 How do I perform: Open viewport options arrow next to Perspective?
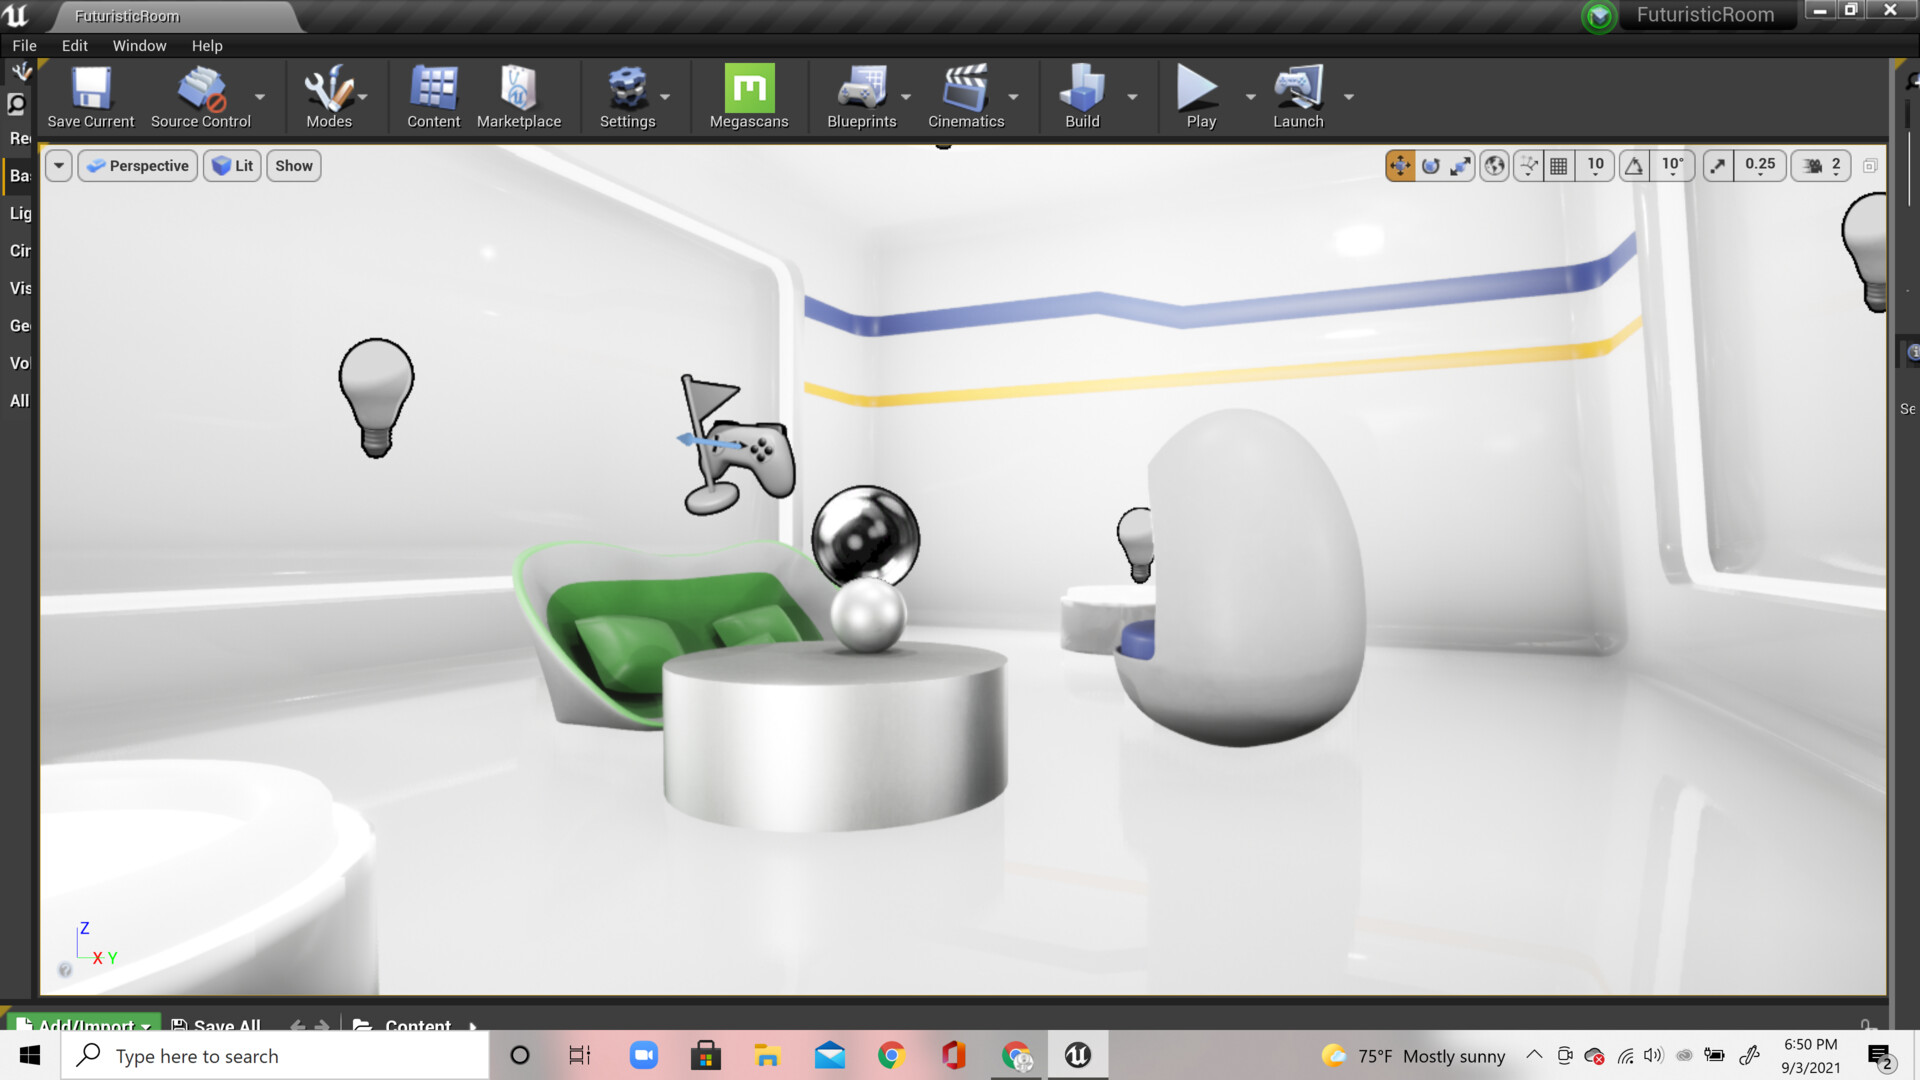coord(59,166)
